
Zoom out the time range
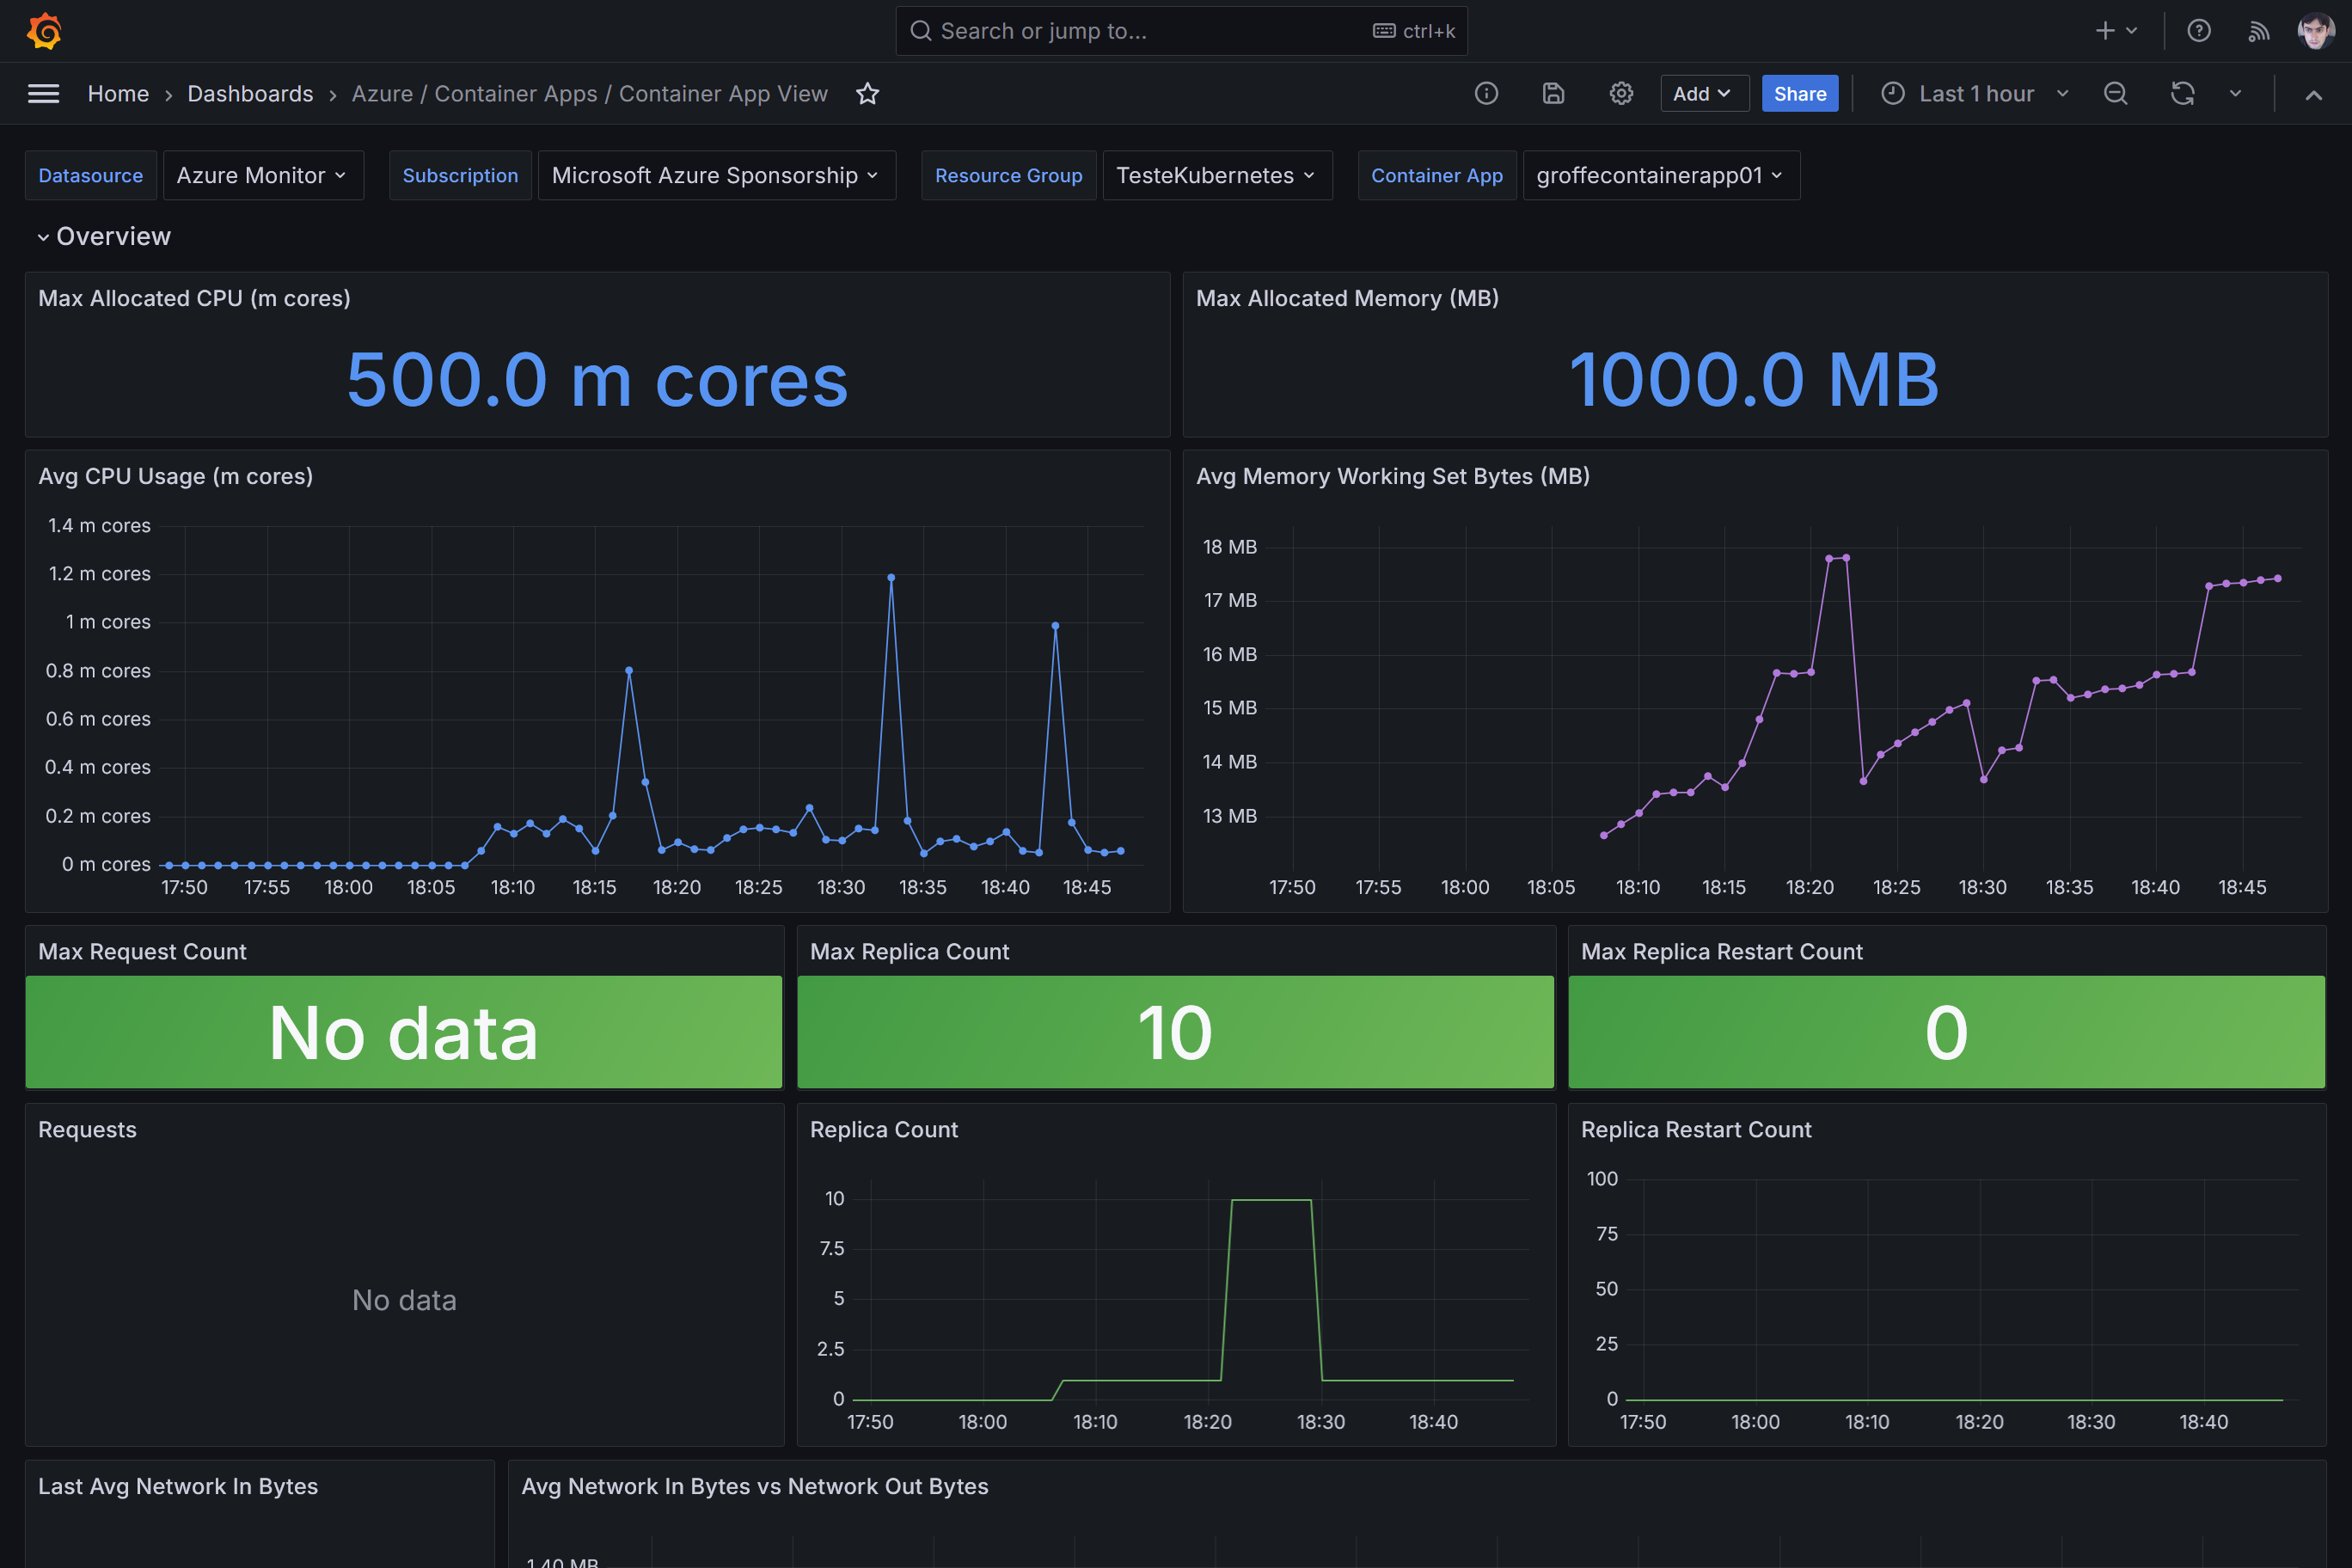pyautogui.click(x=2115, y=94)
